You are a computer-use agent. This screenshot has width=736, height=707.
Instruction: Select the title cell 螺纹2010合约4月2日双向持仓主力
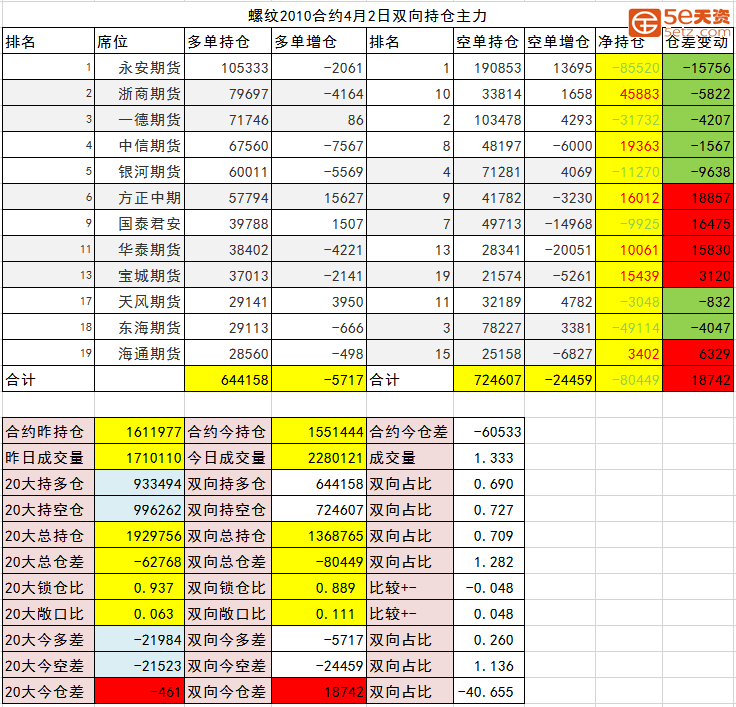pos(367,15)
